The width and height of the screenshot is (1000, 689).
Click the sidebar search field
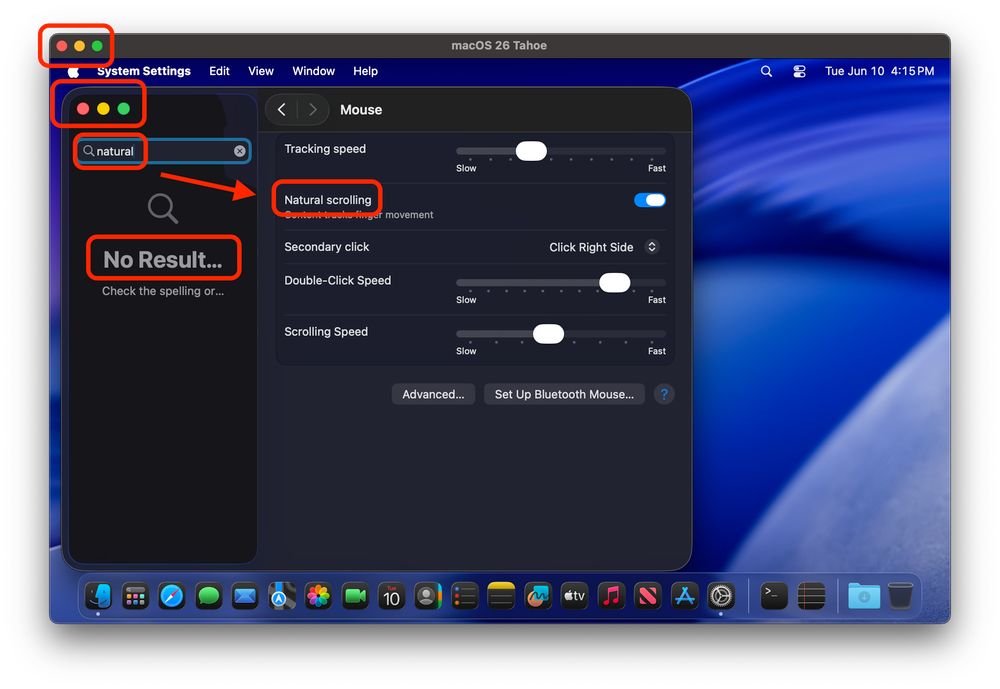164,151
